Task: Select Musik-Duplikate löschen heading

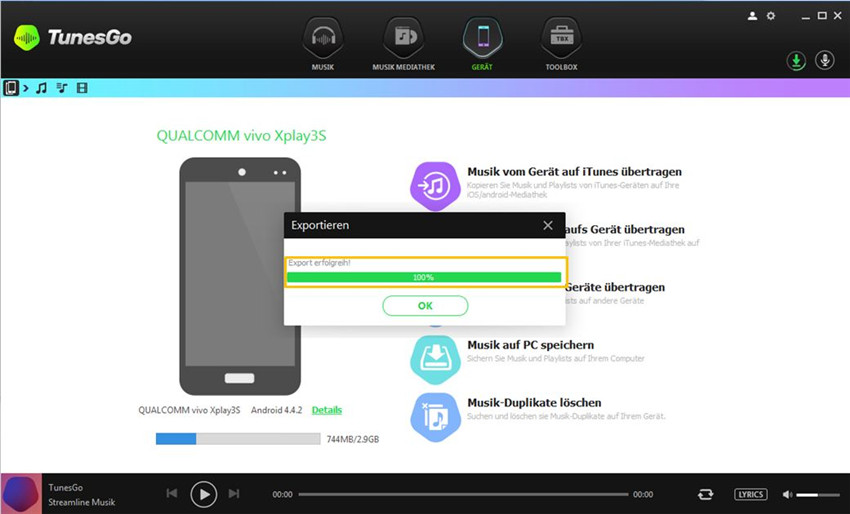Action: tap(535, 402)
